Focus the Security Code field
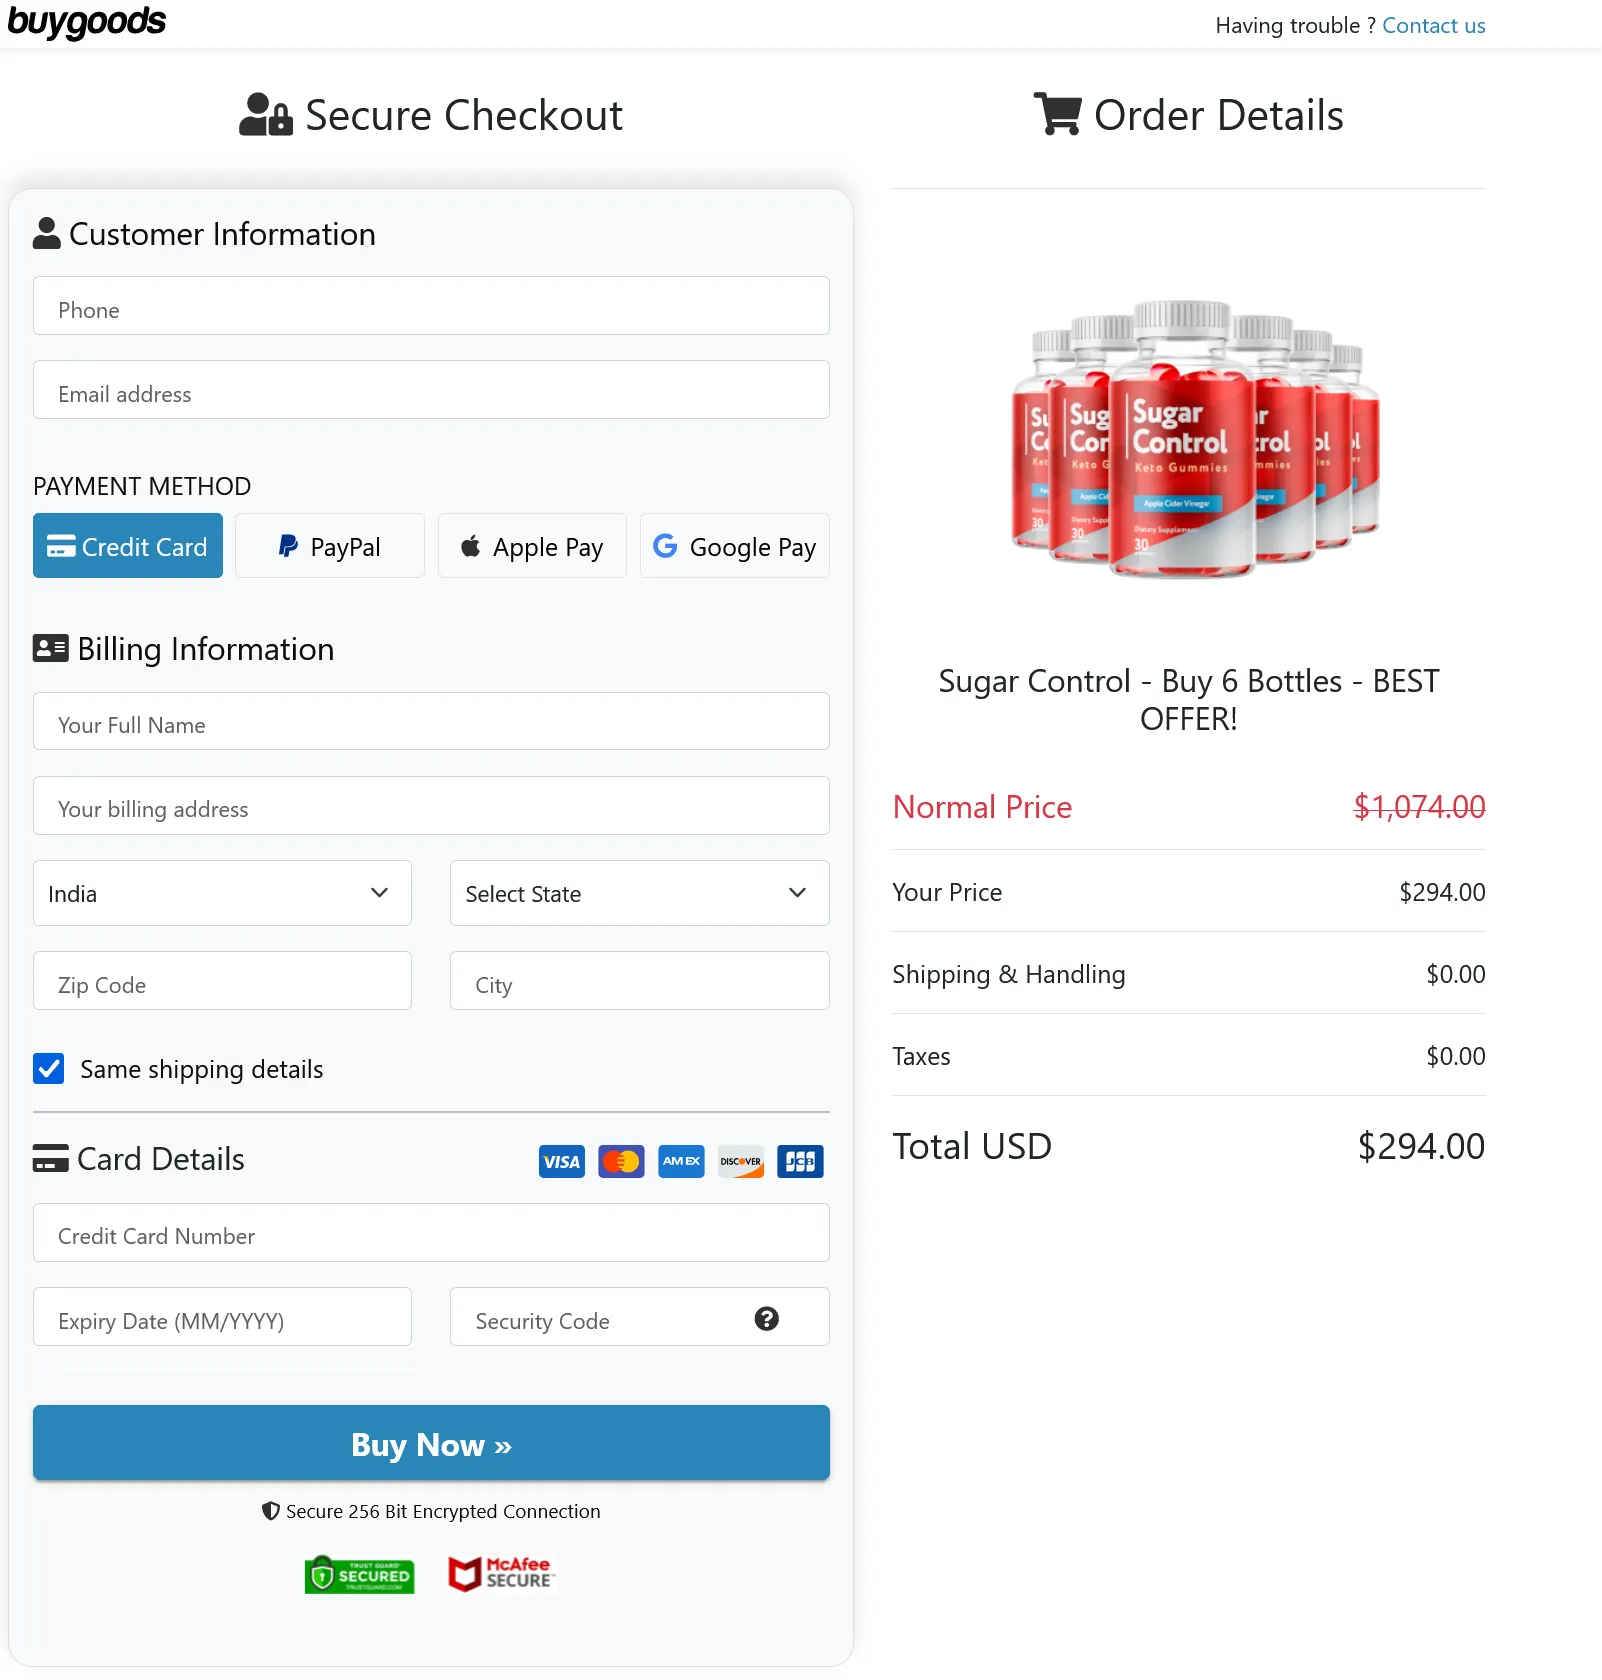 coord(640,1317)
